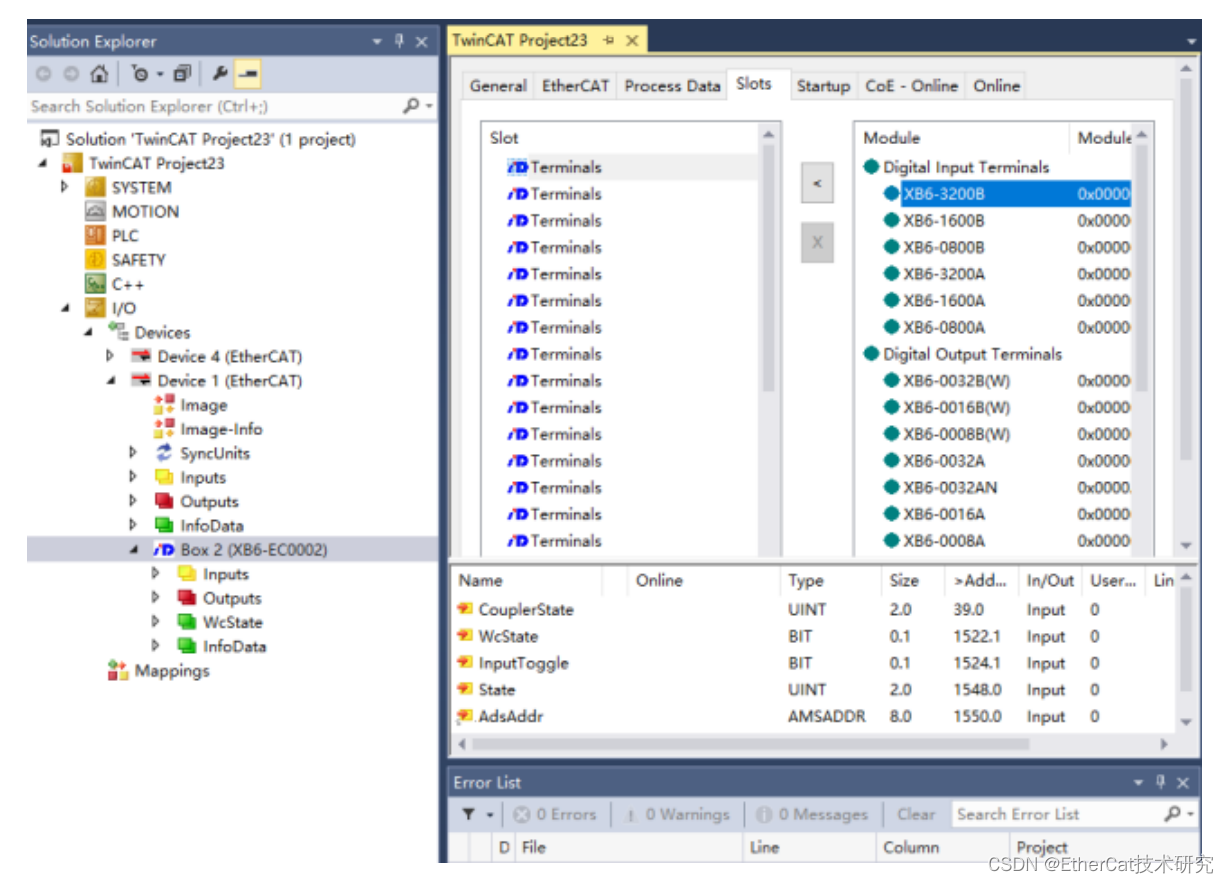
Task: Select the SAFETY node icon
Action: pos(95,259)
